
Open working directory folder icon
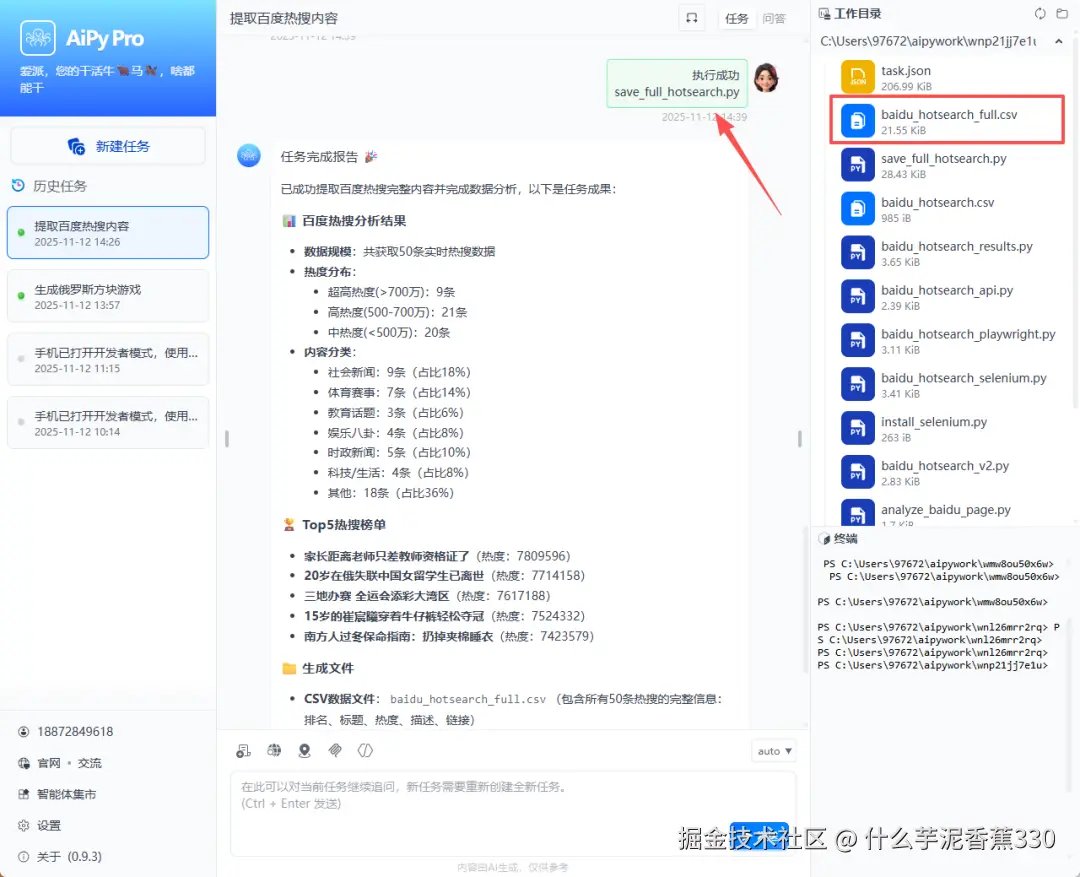(x=1062, y=14)
